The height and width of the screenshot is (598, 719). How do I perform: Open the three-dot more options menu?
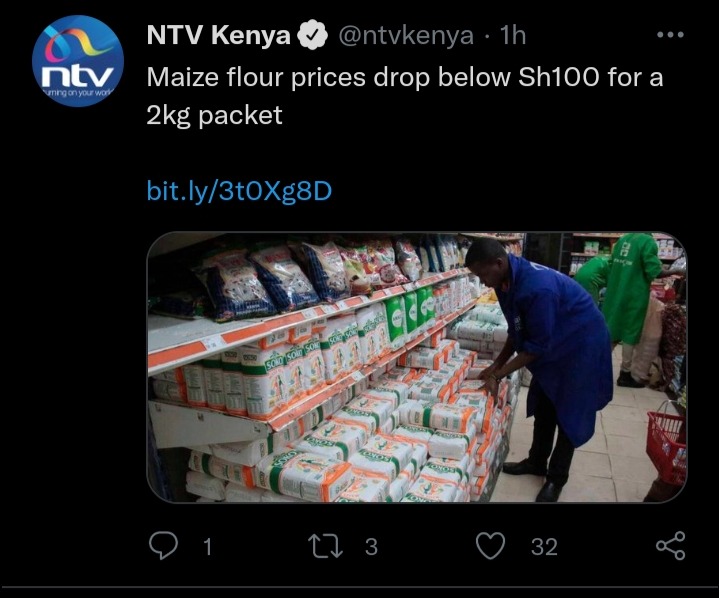670,34
